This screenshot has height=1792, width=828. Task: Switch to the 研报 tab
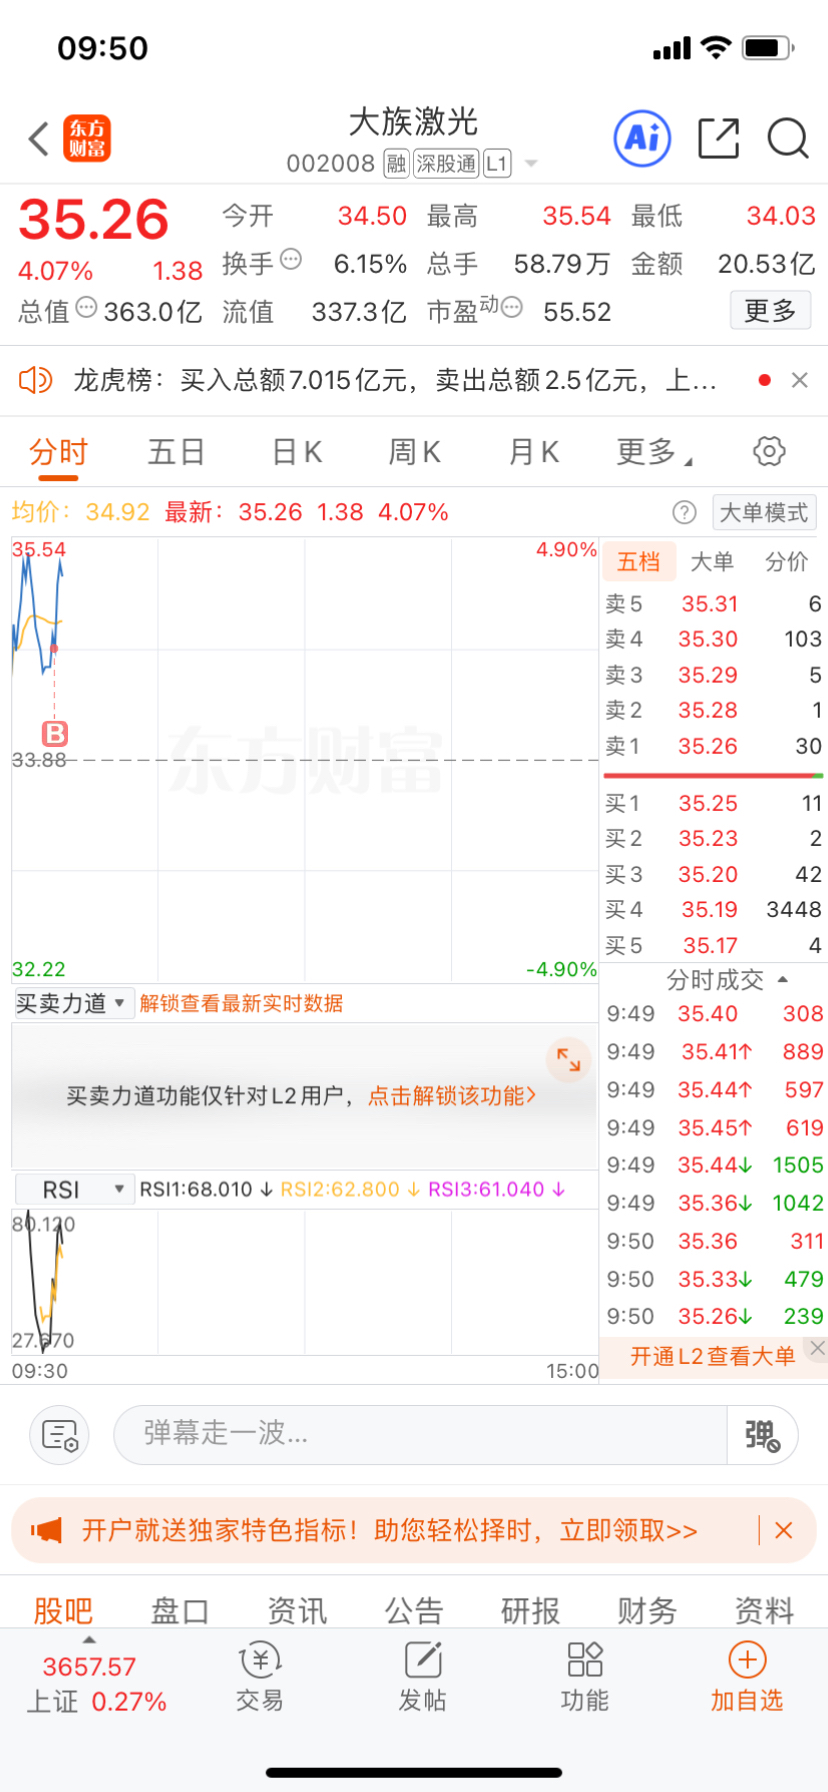tap(531, 1610)
